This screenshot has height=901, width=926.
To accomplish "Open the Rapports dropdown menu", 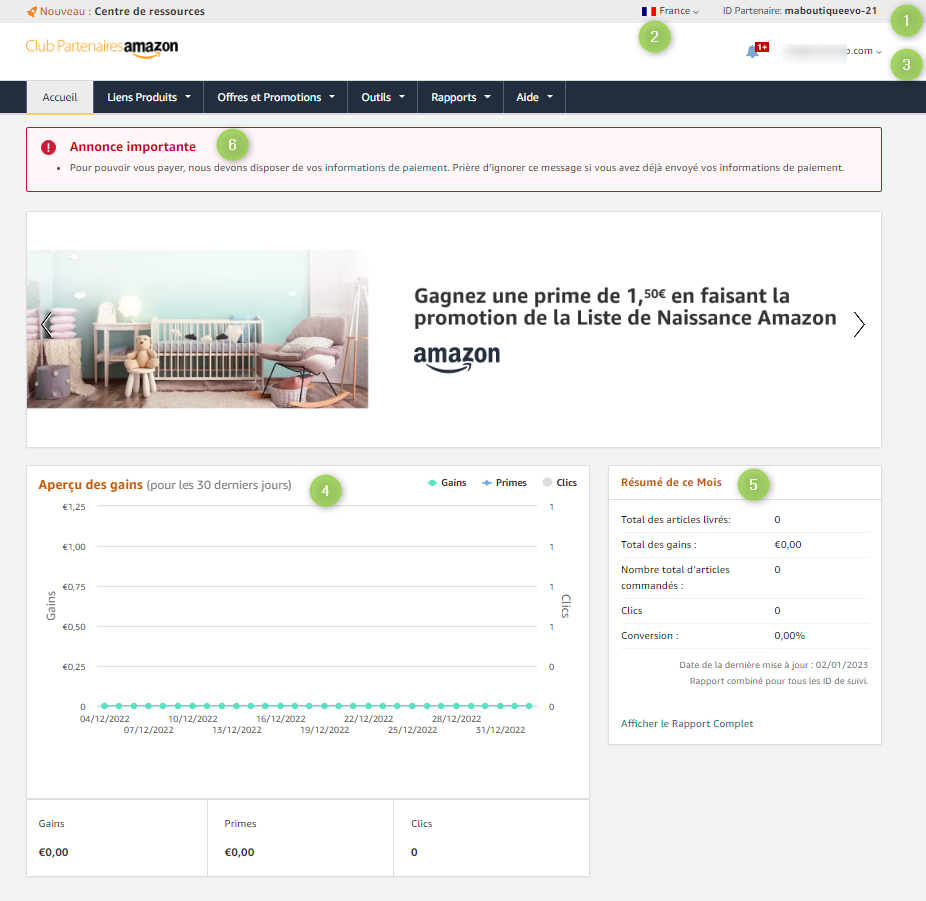I will [460, 97].
